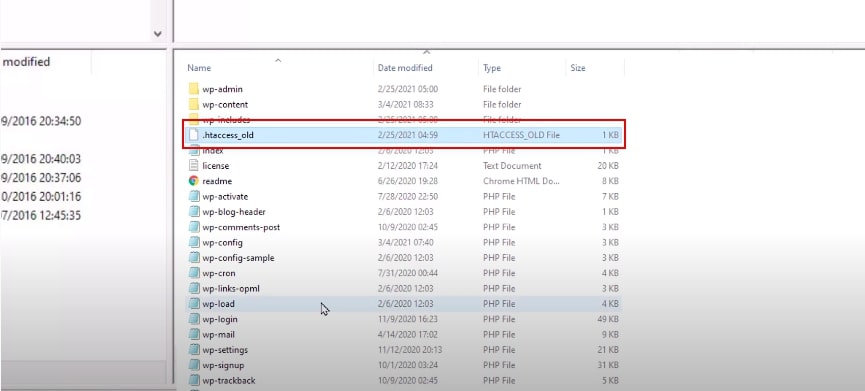Click the wp-signup PHP file icon
Screen dimensions: 865x391
[193, 365]
